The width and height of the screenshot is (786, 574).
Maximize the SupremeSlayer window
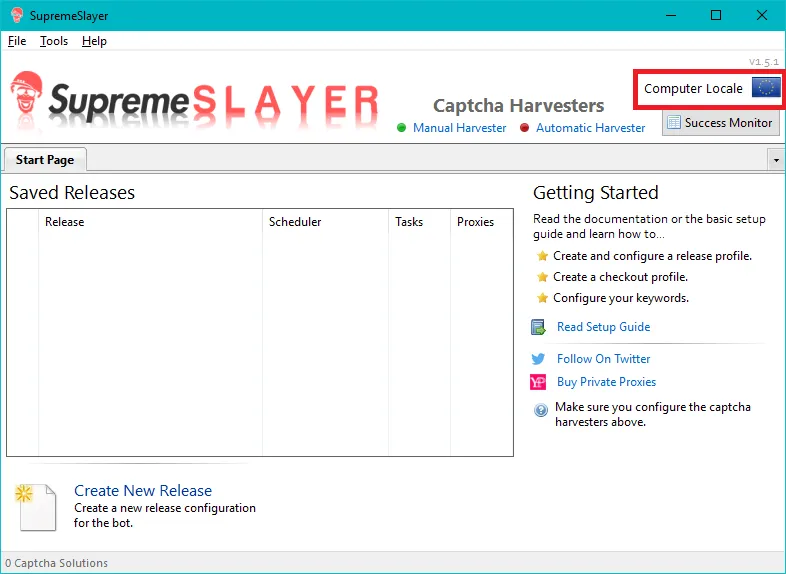716,15
